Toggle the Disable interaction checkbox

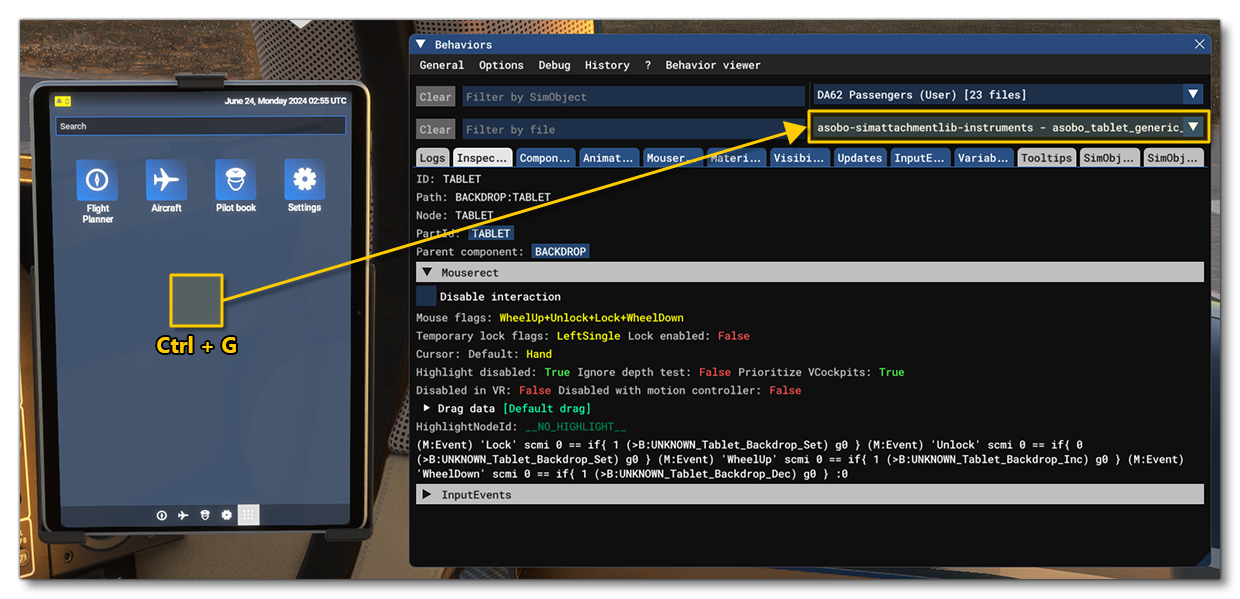click(x=425, y=295)
